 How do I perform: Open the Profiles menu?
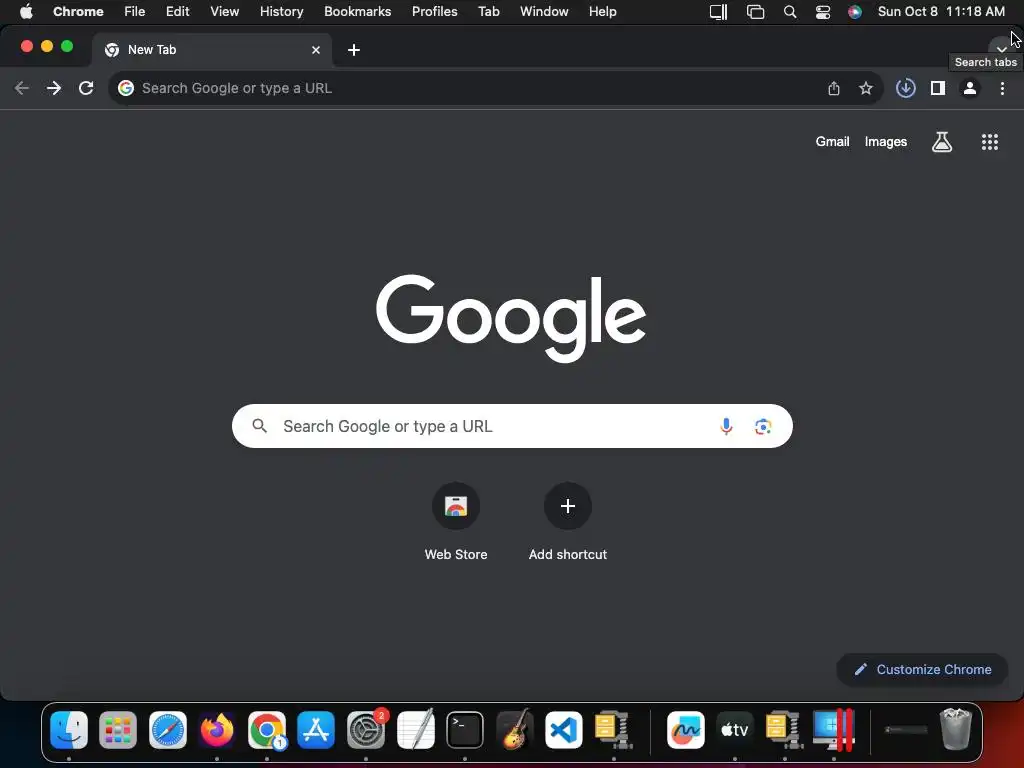(x=435, y=11)
